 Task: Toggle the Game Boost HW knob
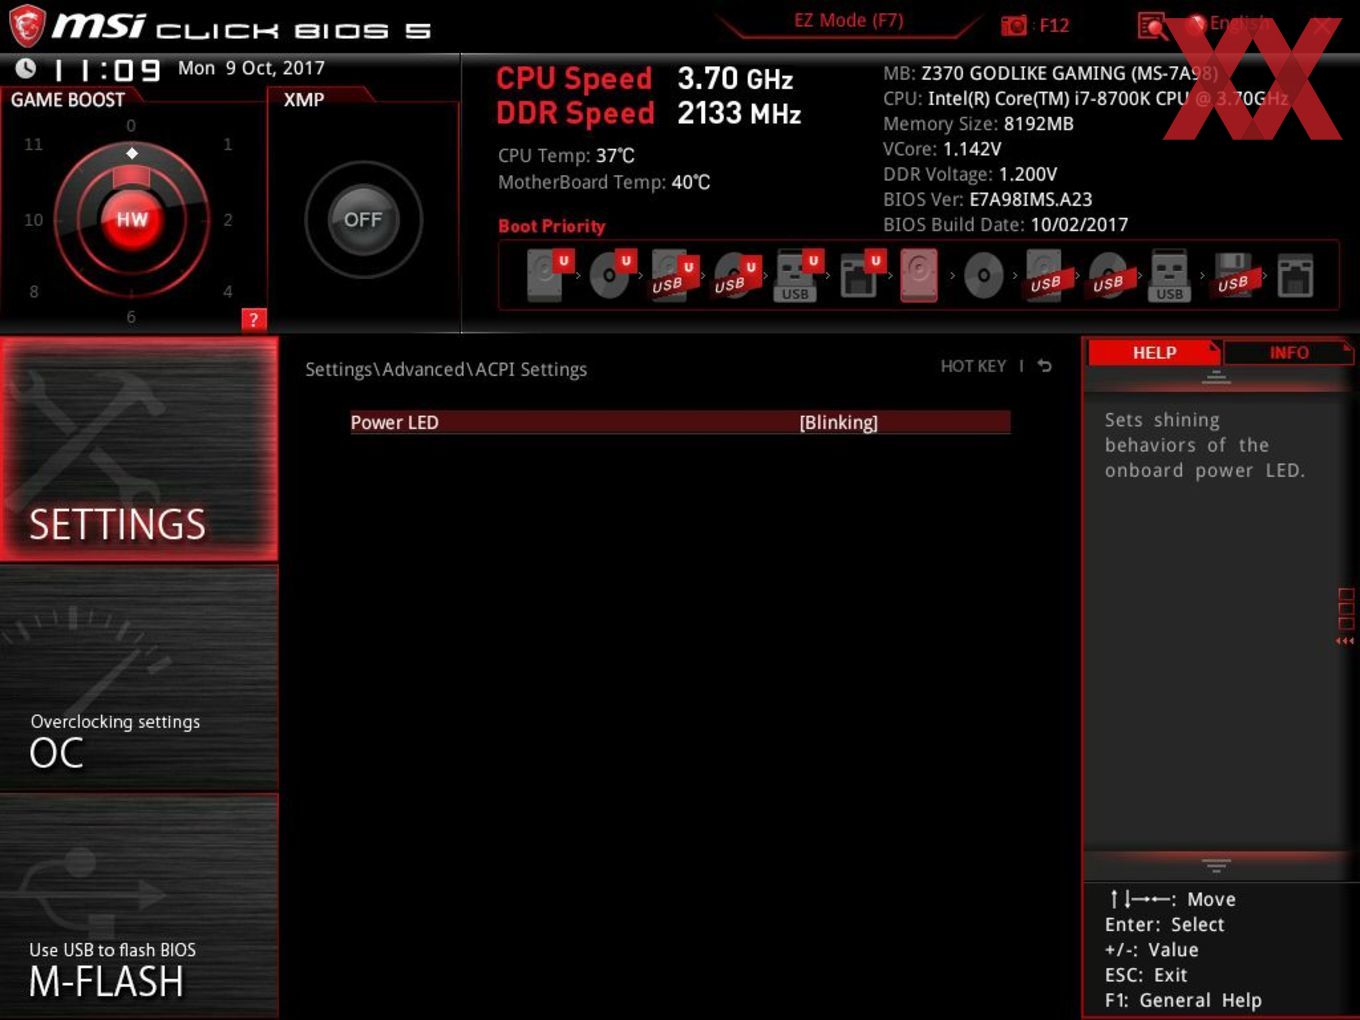[132, 219]
